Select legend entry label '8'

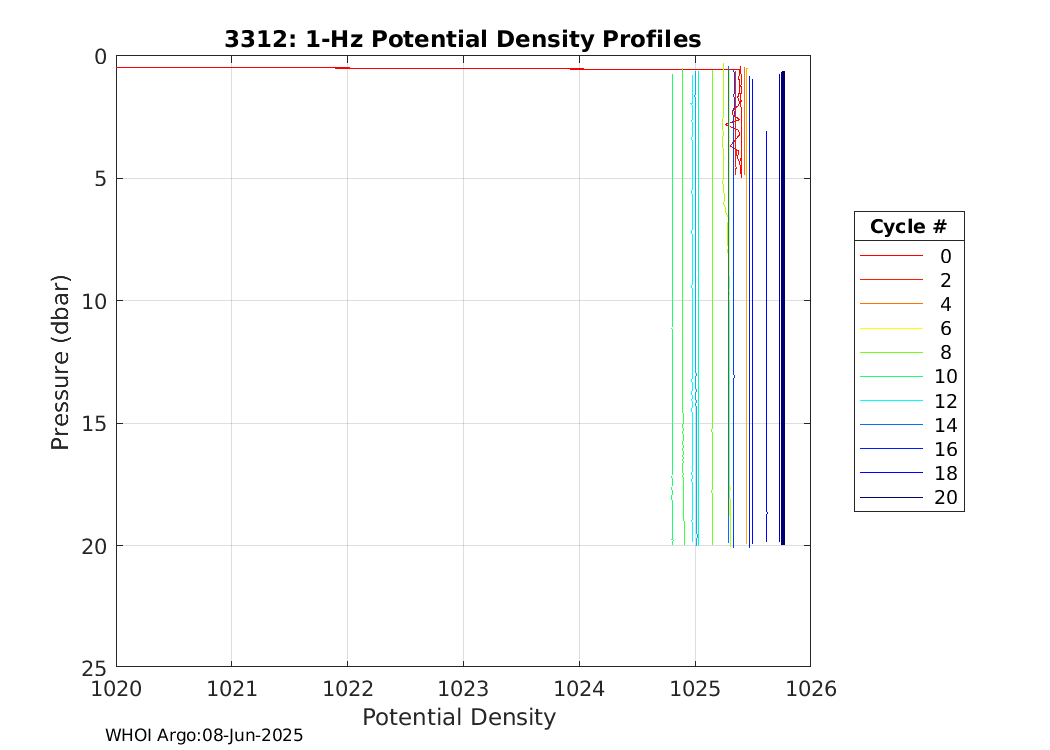coord(946,352)
